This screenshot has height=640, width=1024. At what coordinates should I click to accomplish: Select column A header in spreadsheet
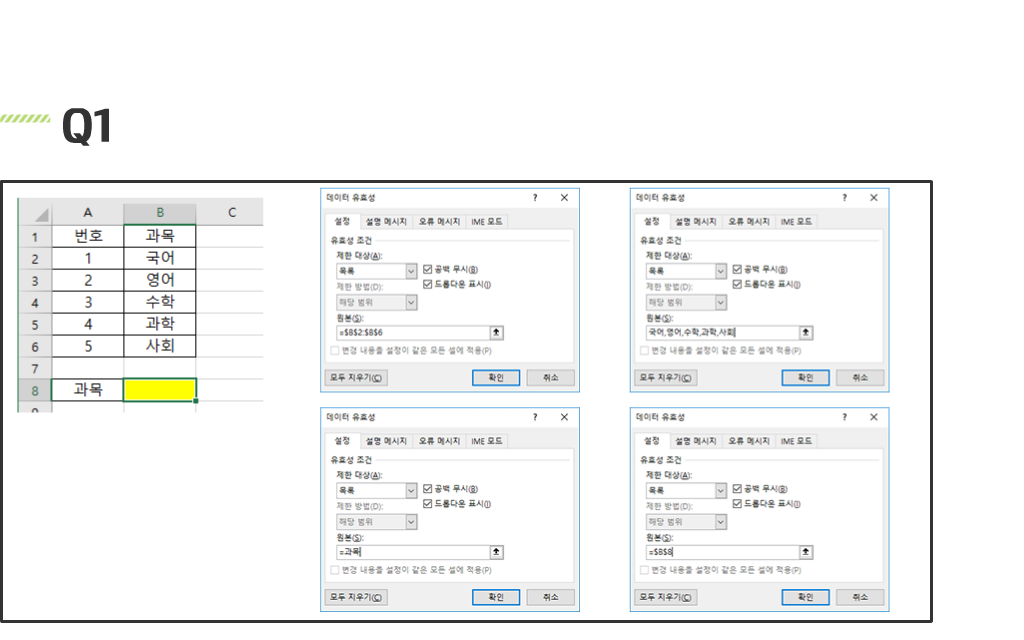pyautogui.click(x=88, y=213)
